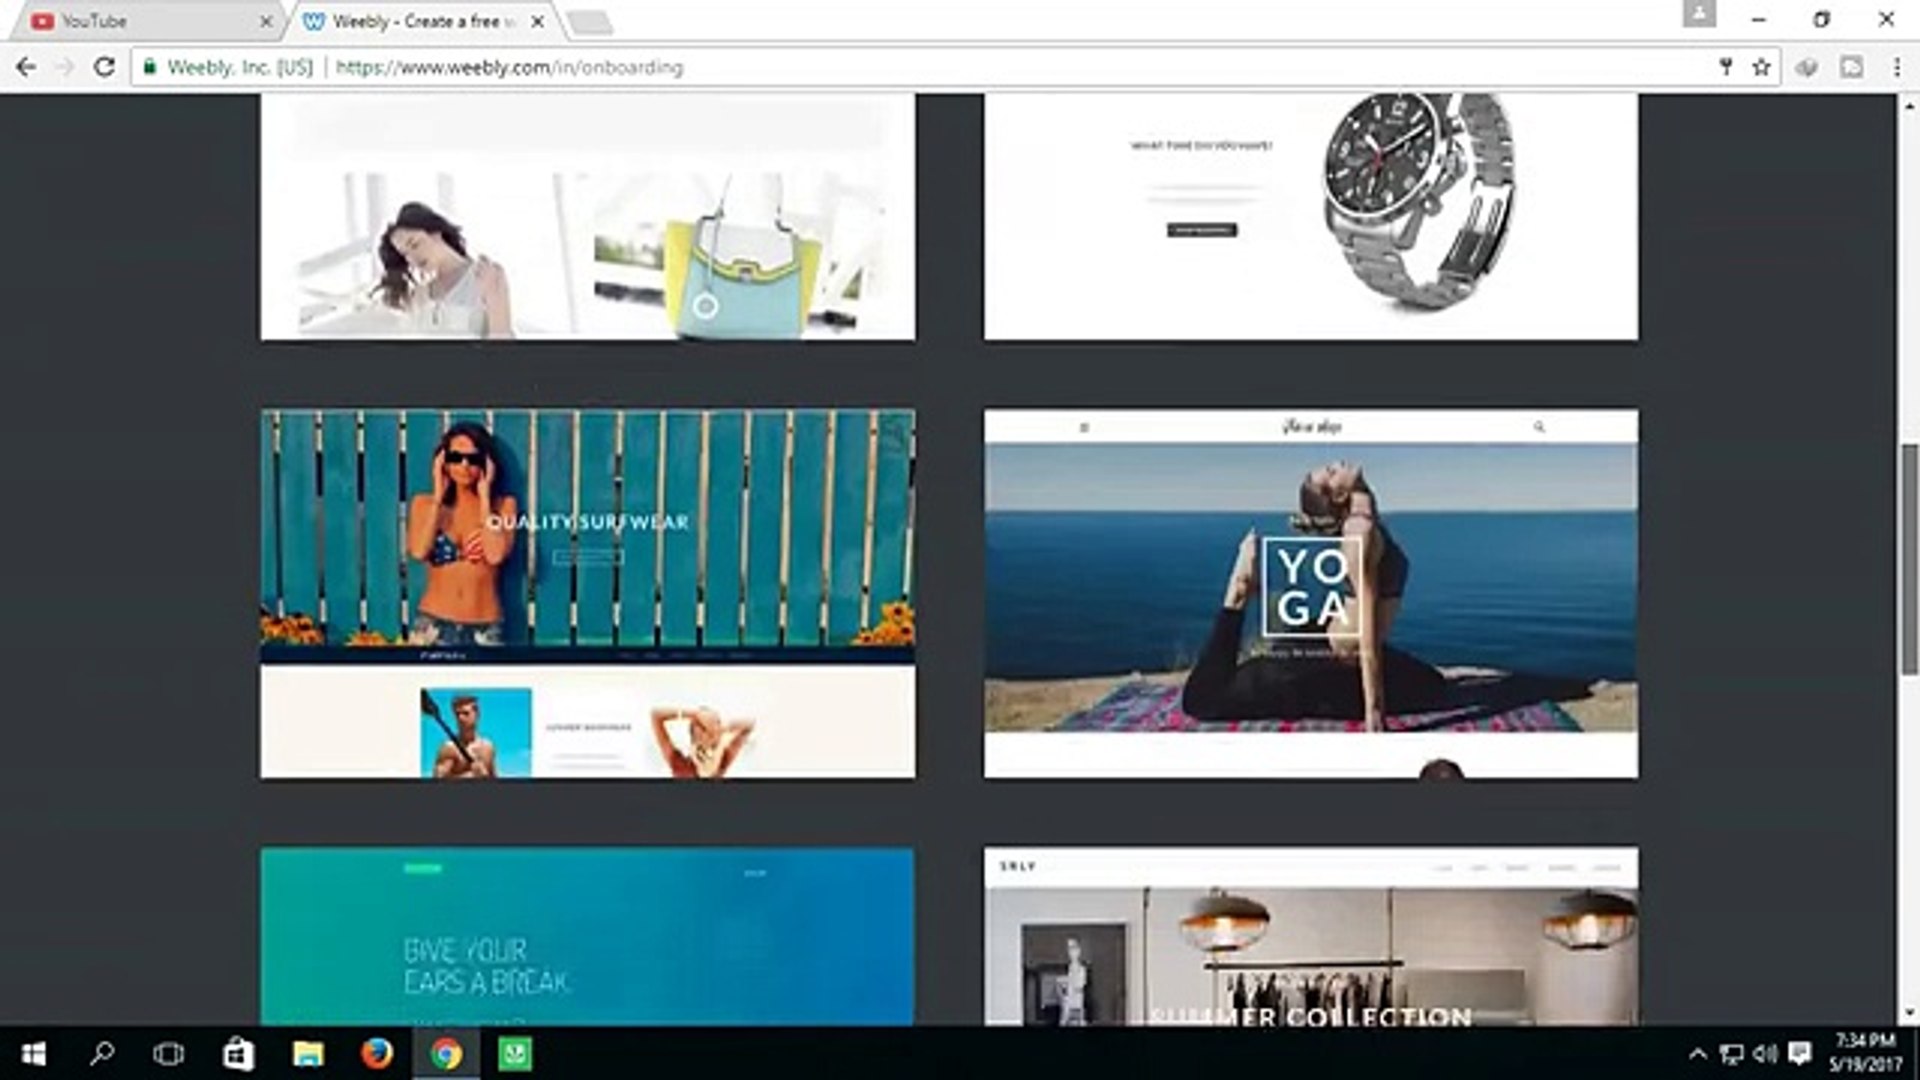Screen dimensions: 1920x1080
Task: Expand hidden icons in the system tray
Action: pyautogui.click(x=1697, y=1053)
